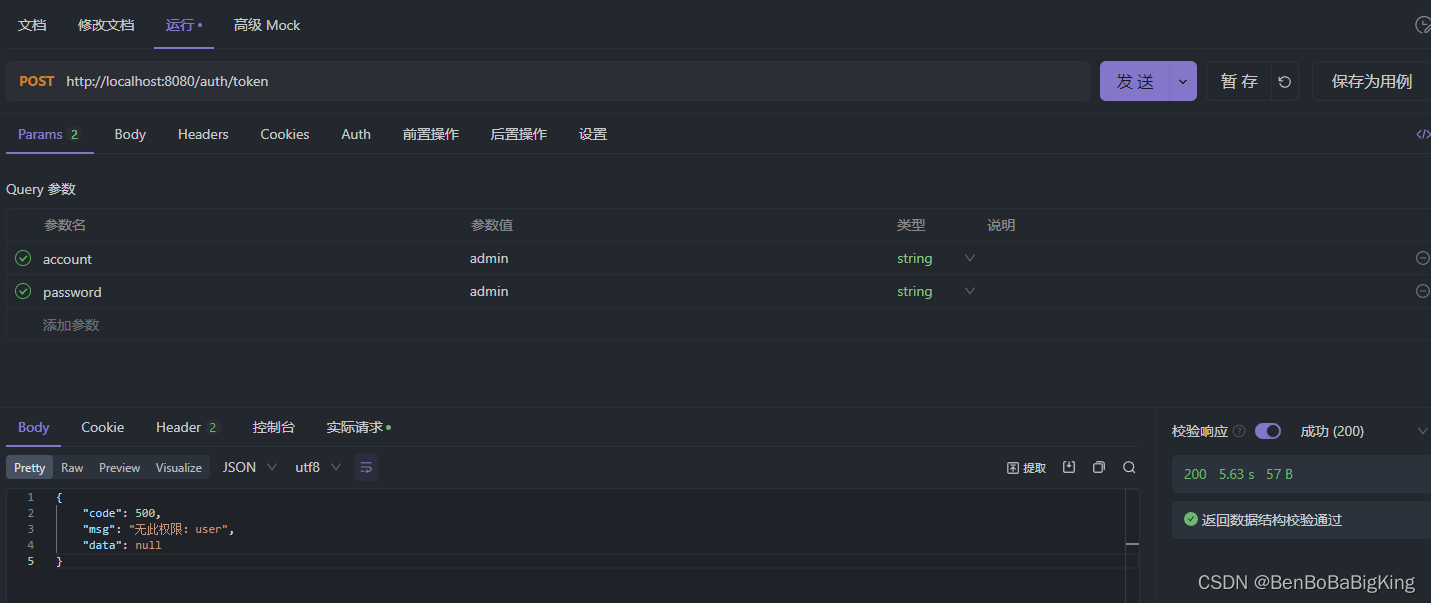This screenshot has height=603, width=1431.
Task: Copy the response body using copy icon
Action: pos(1098,467)
